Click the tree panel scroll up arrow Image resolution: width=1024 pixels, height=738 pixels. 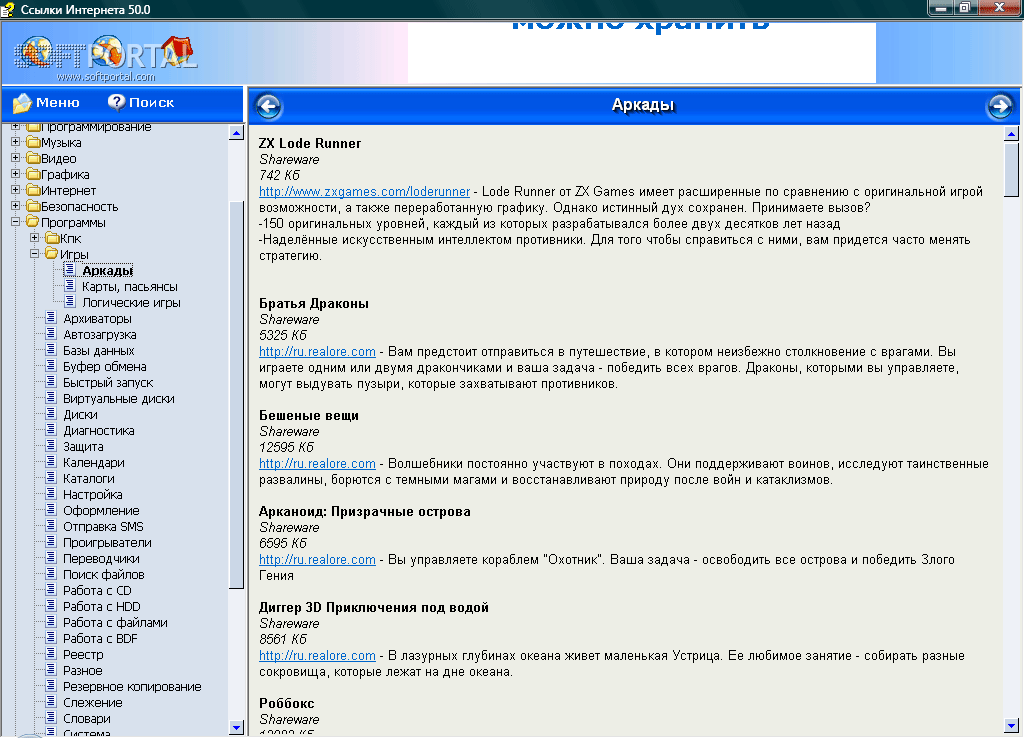tap(236, 133)
